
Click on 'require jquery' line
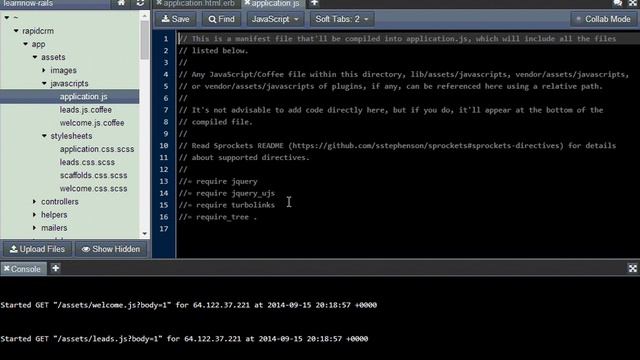tap(218, 181)
